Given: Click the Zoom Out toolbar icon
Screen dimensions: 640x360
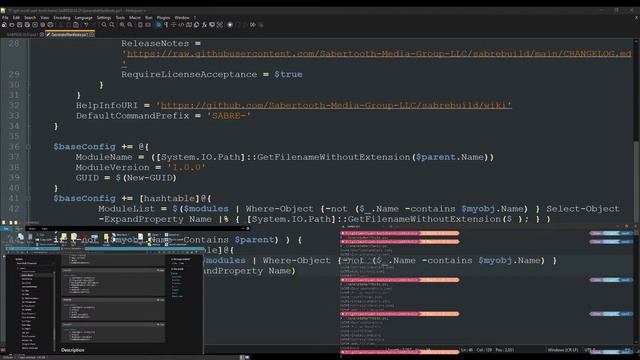Looking at the screenshot, I should point(130,25).
